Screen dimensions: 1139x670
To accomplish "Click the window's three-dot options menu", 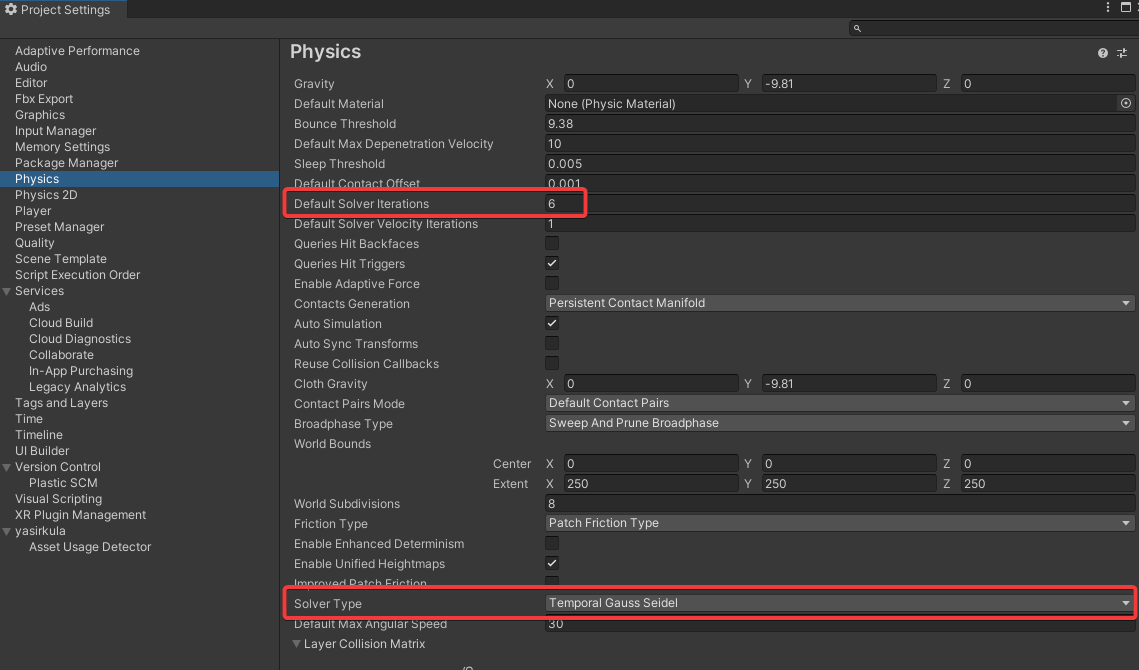I will (x=1108, y=8).
